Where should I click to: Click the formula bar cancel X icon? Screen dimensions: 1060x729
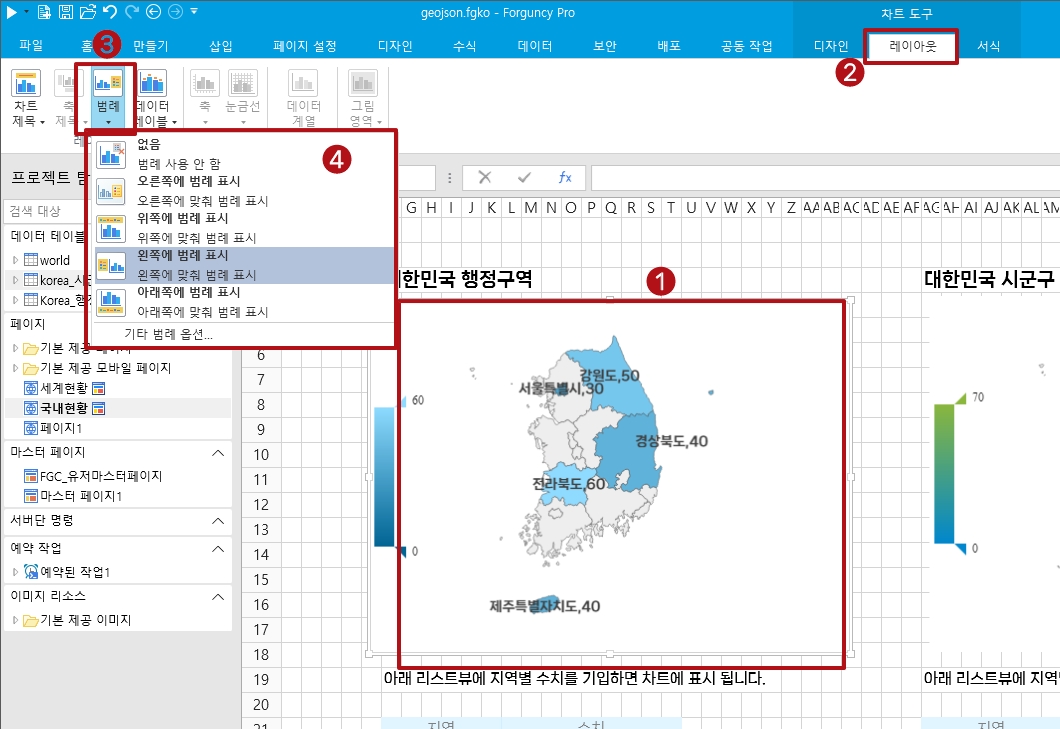485,177
